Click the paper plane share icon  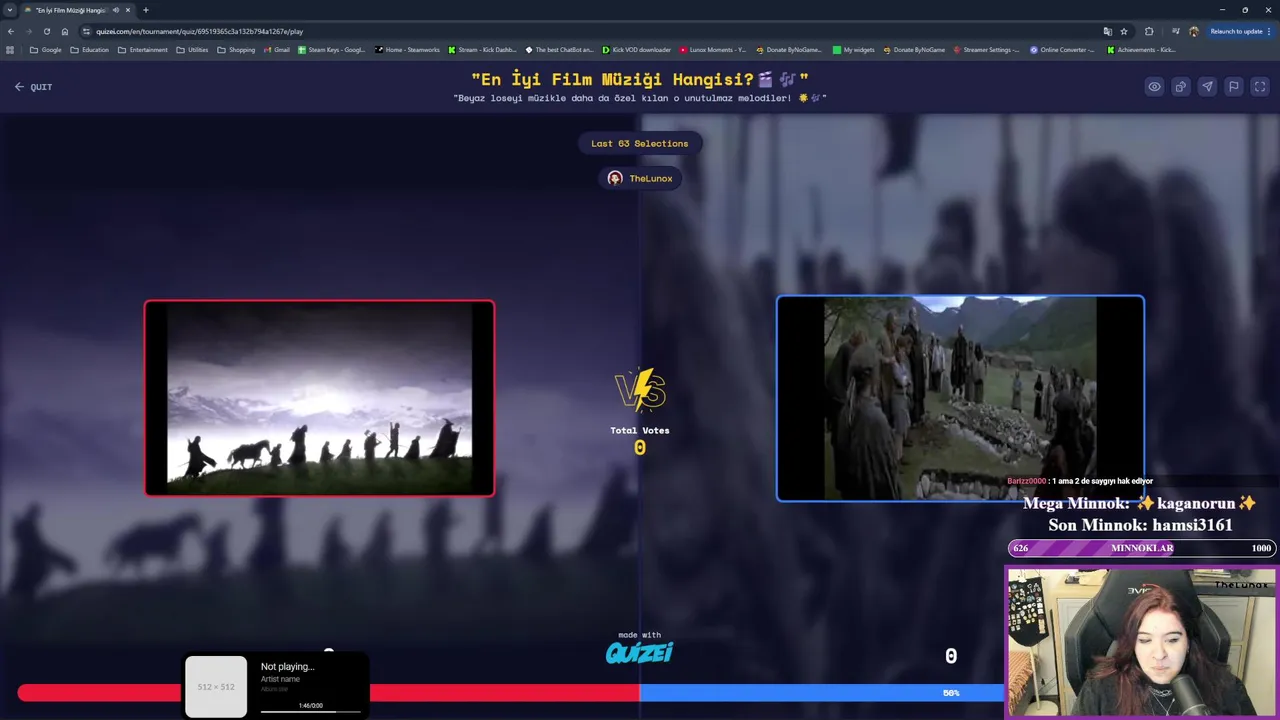[x=1207, y=87]
